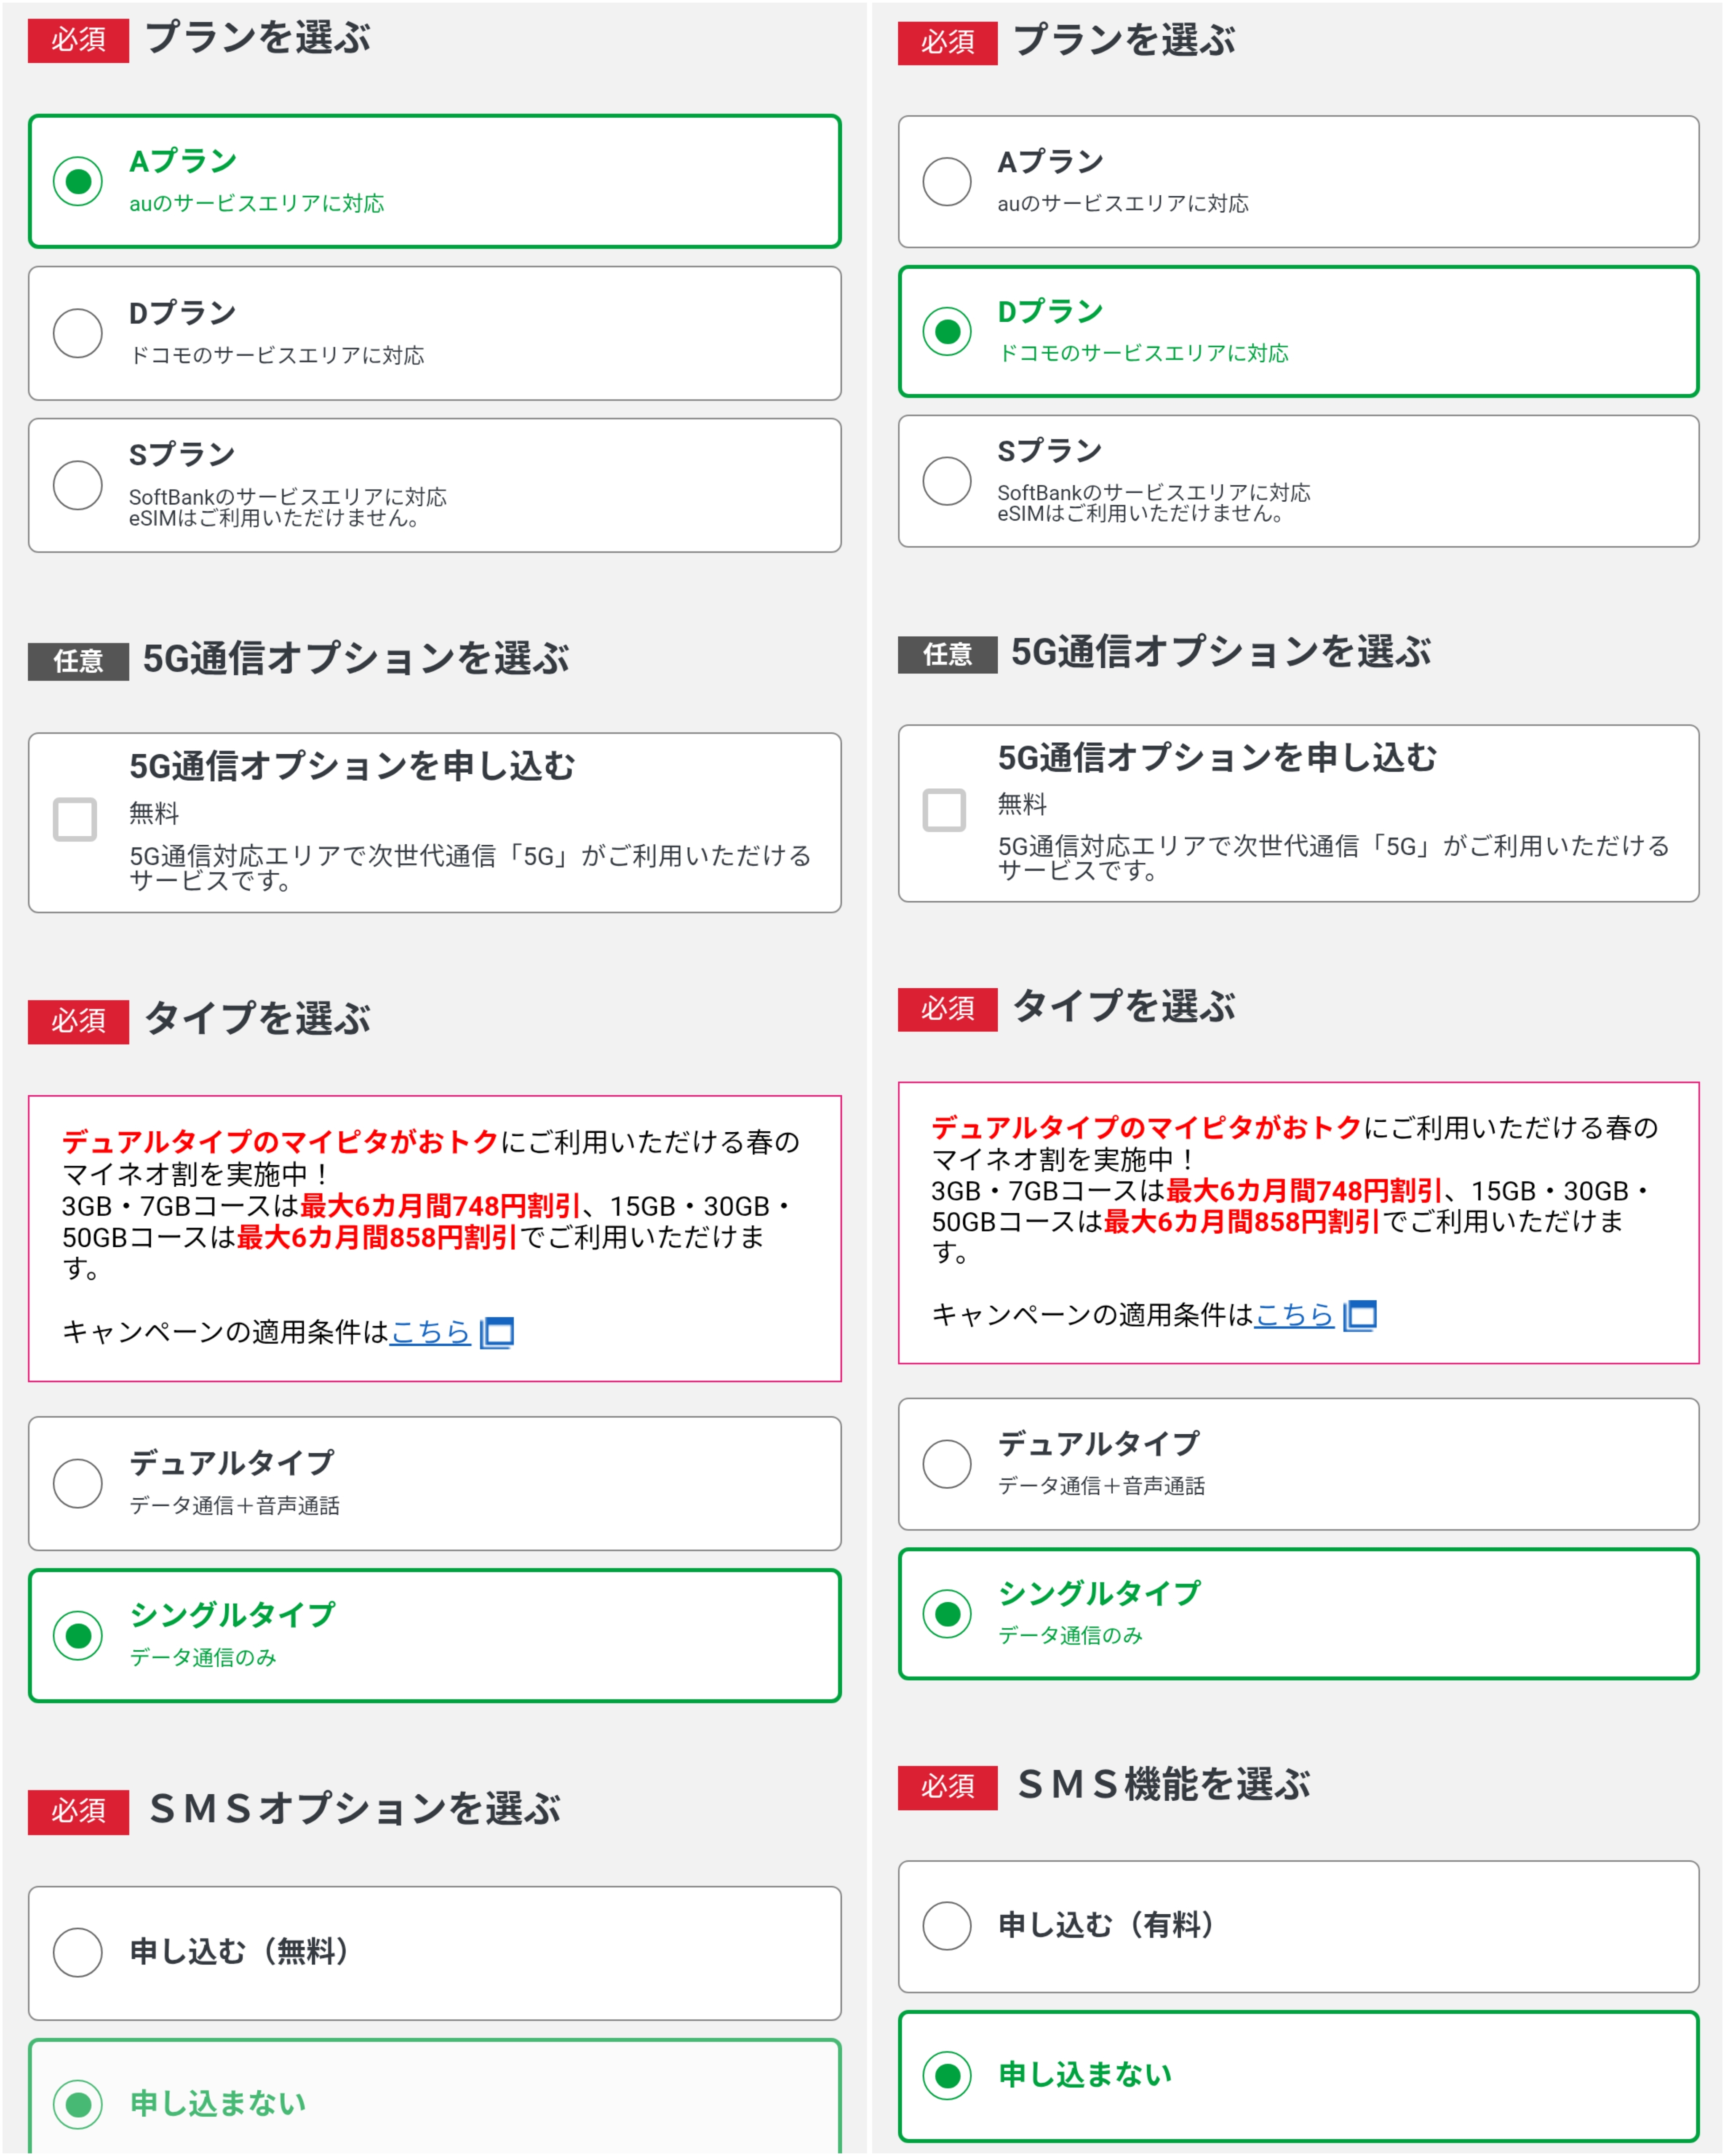Viewport: 1725px width, 2156px height.
Task: Choose デュアルタイプ radio in right panel
Action: tap(947, 1464)
